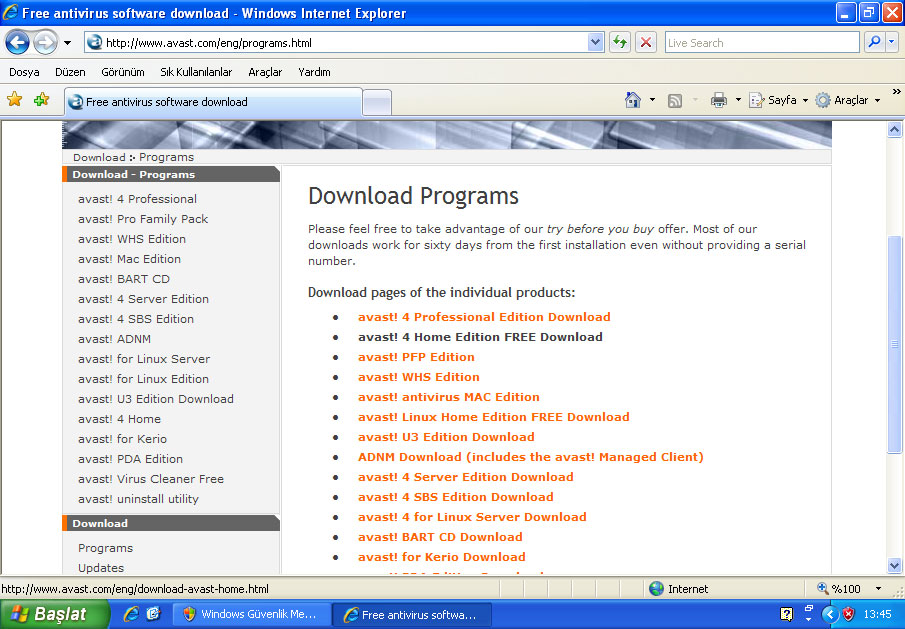This screenshot has height=629, width=905.
Task: Open Favorites Center star icon
Action: point(14,100)
